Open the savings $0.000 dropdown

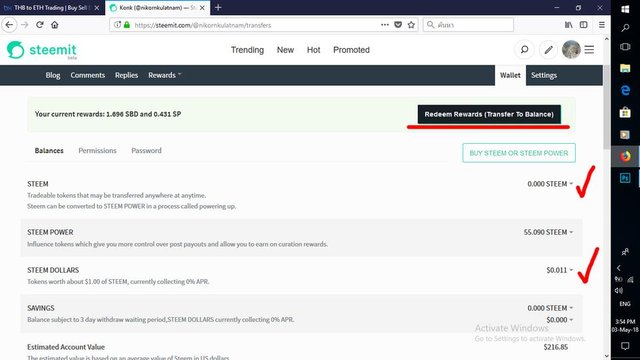[x=560, y=320]
